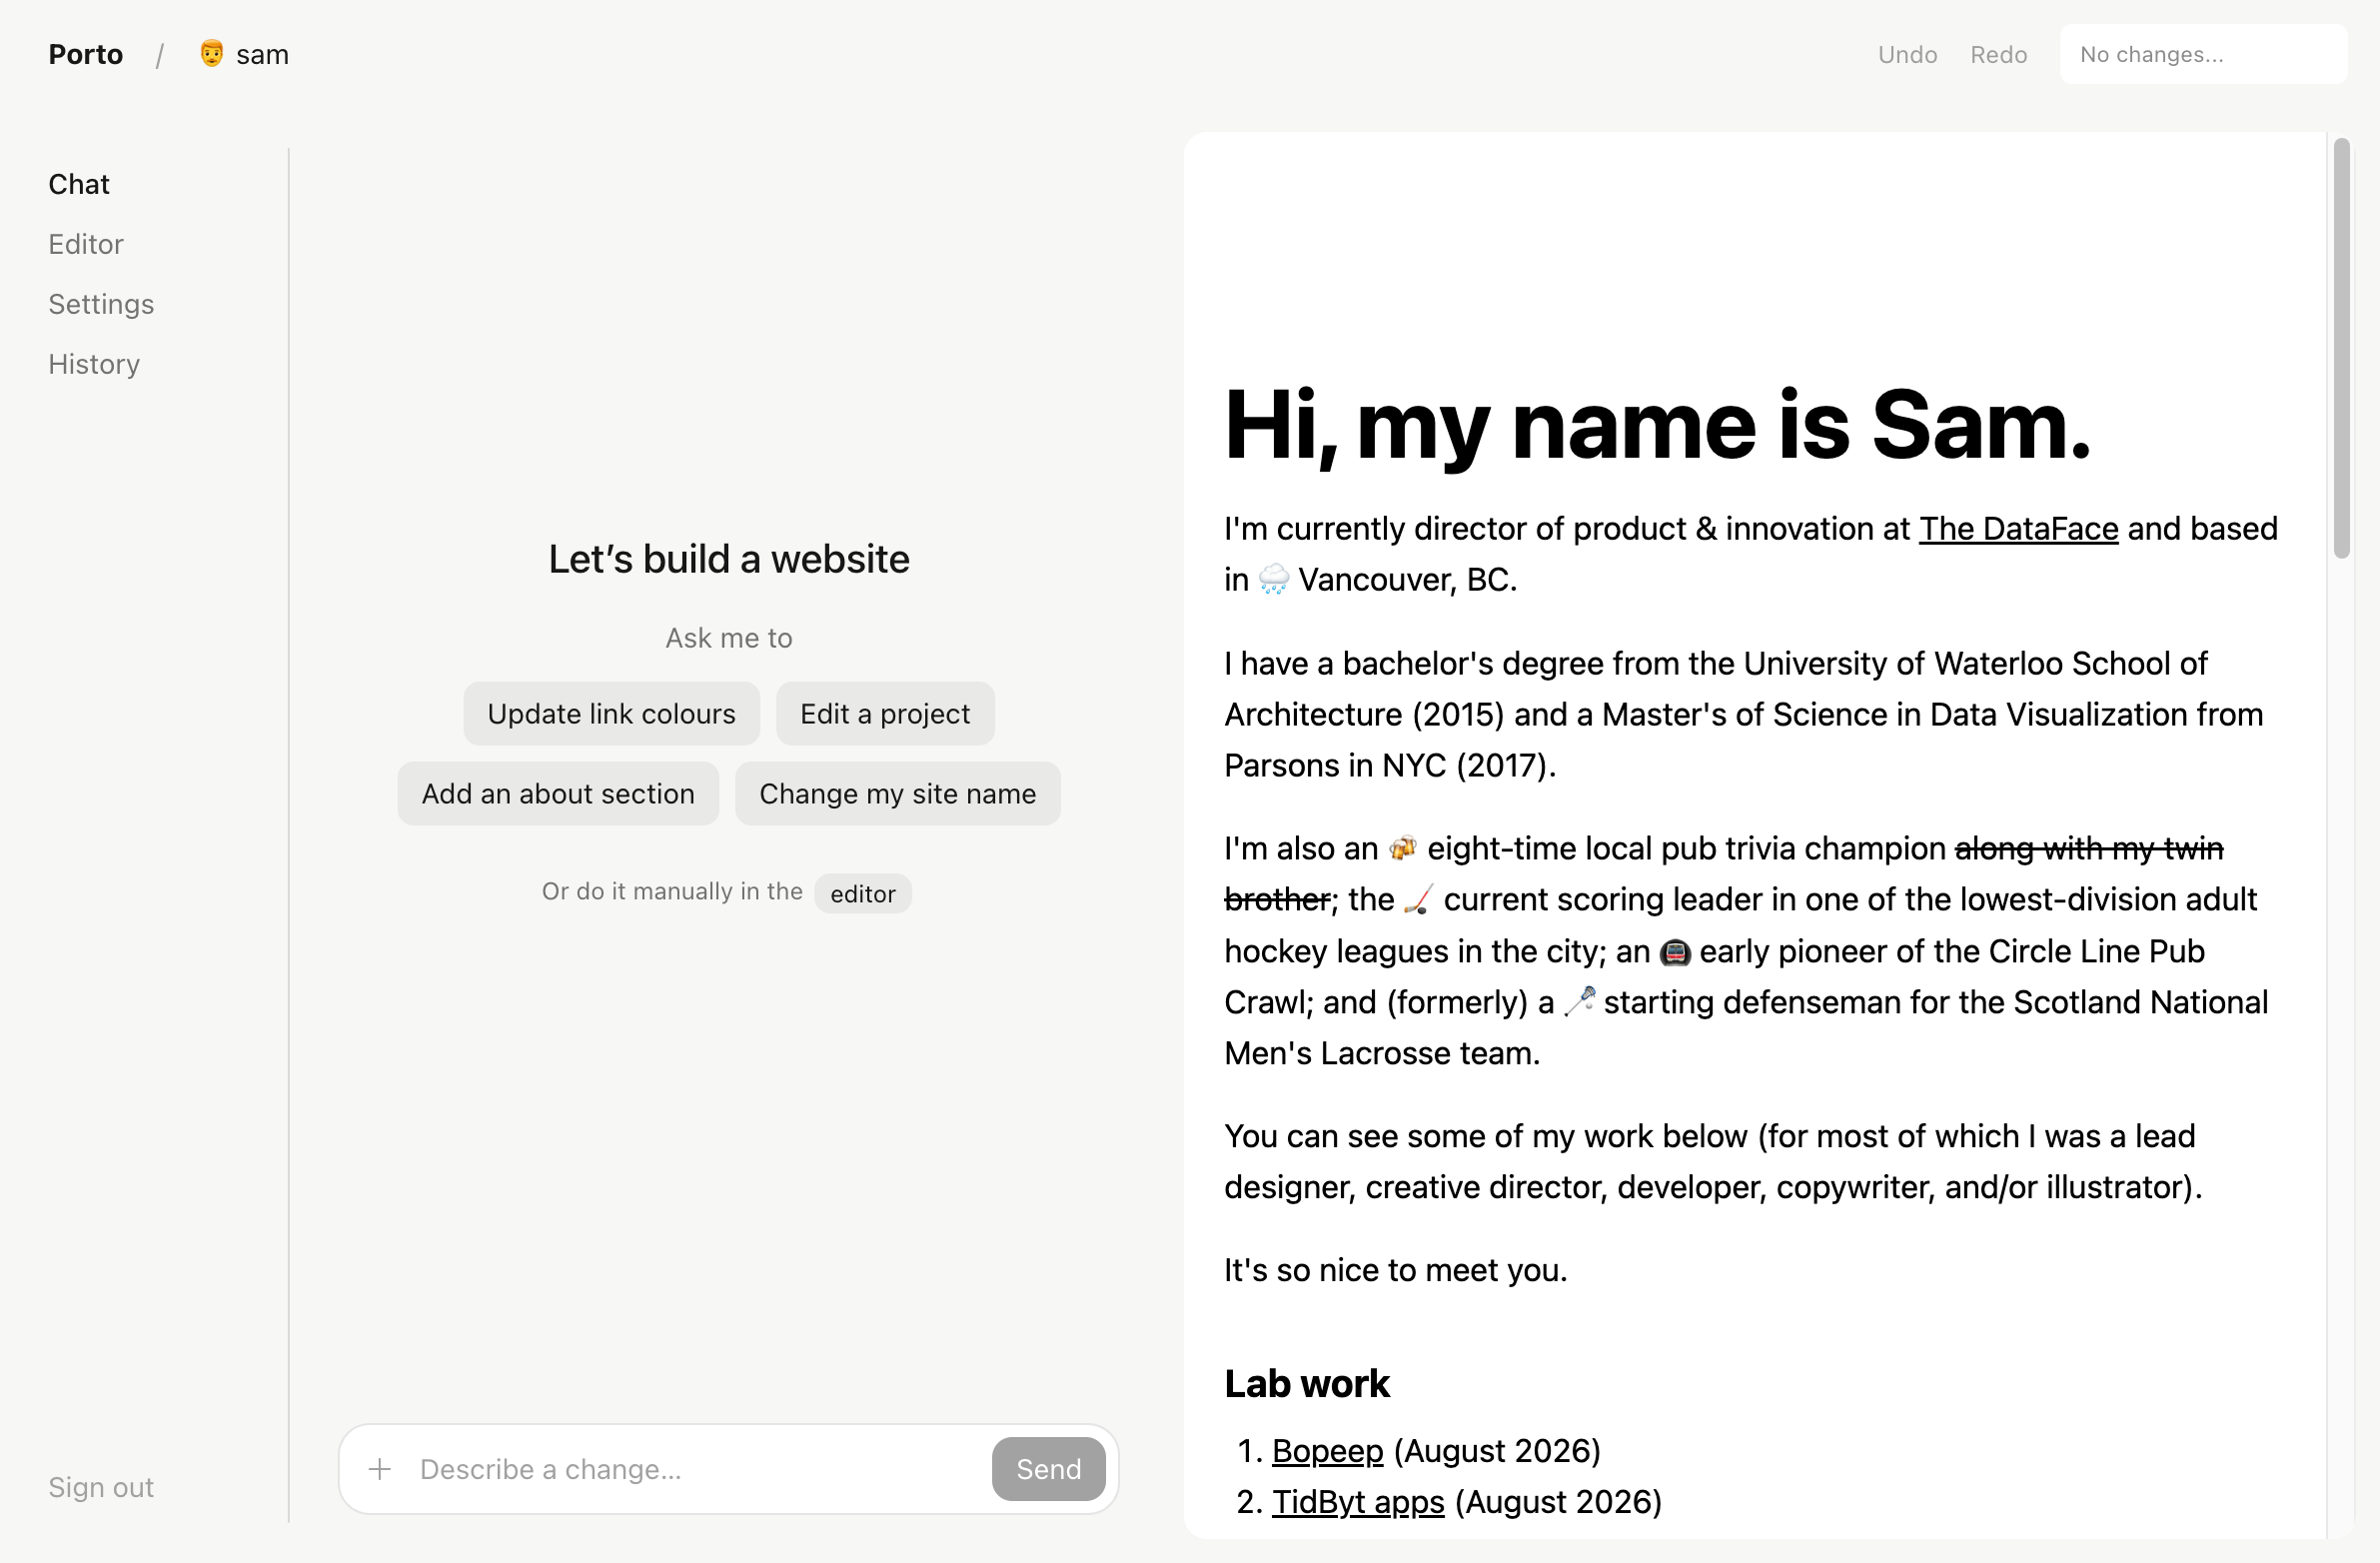Click the No changes field
The height and width of the screenshot is (1563, 2380).
coord(2203,54)
